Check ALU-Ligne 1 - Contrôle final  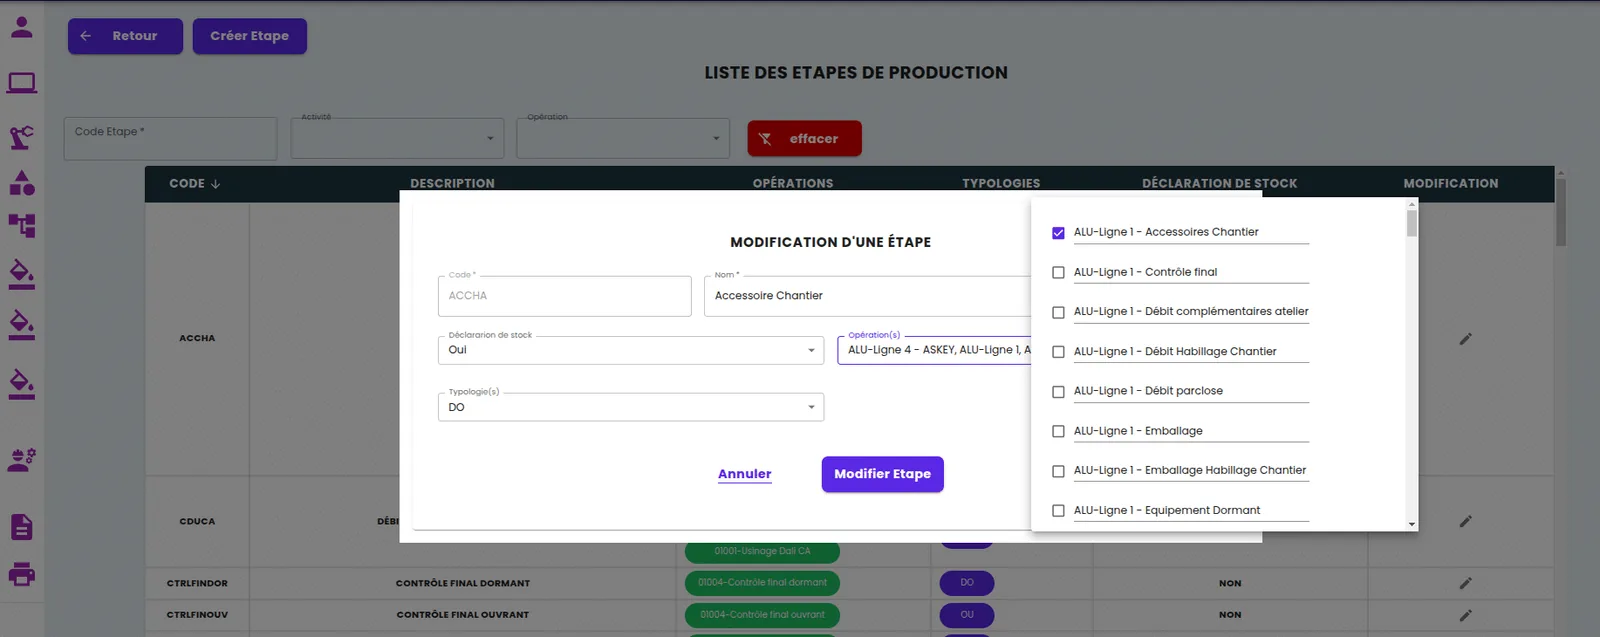point(1058,273)
